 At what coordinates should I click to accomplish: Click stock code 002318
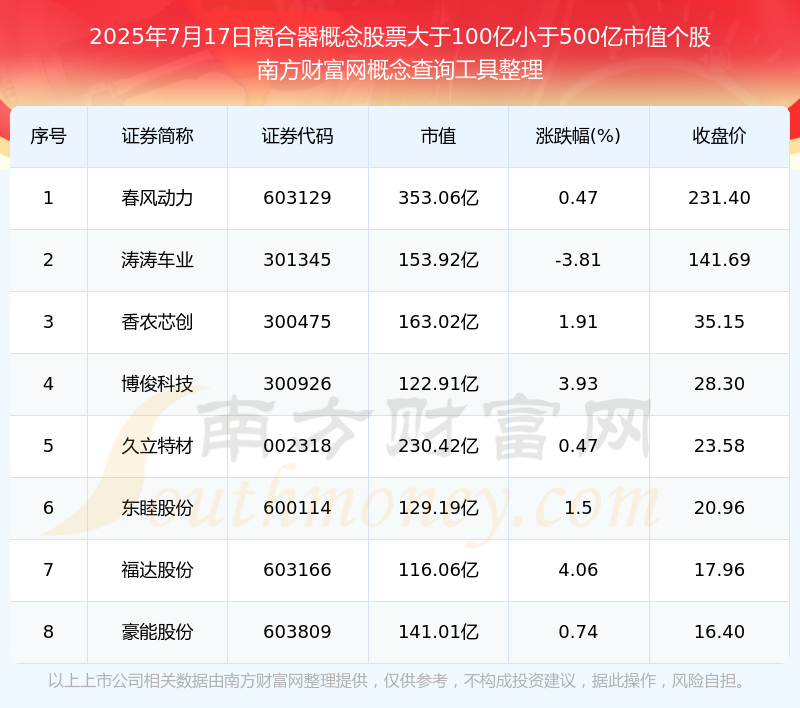(x=297, y=446)
